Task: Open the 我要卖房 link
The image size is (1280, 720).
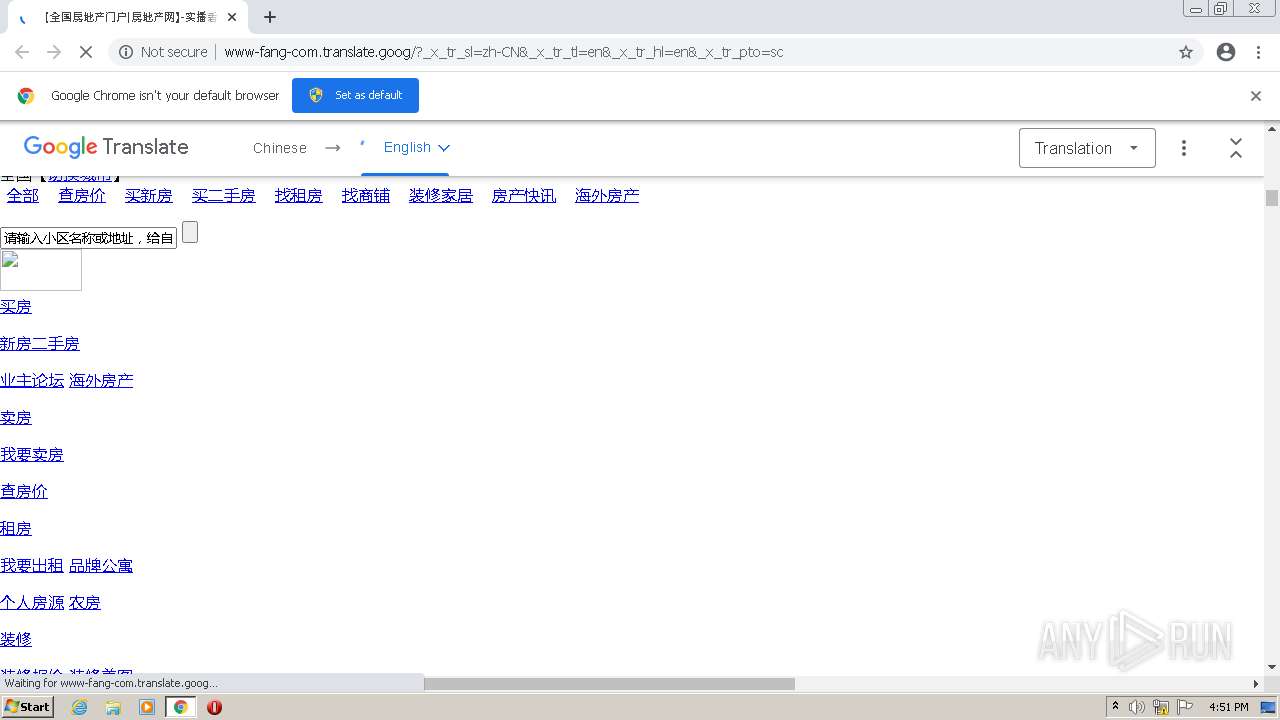Action: click(x=32, y=455)
